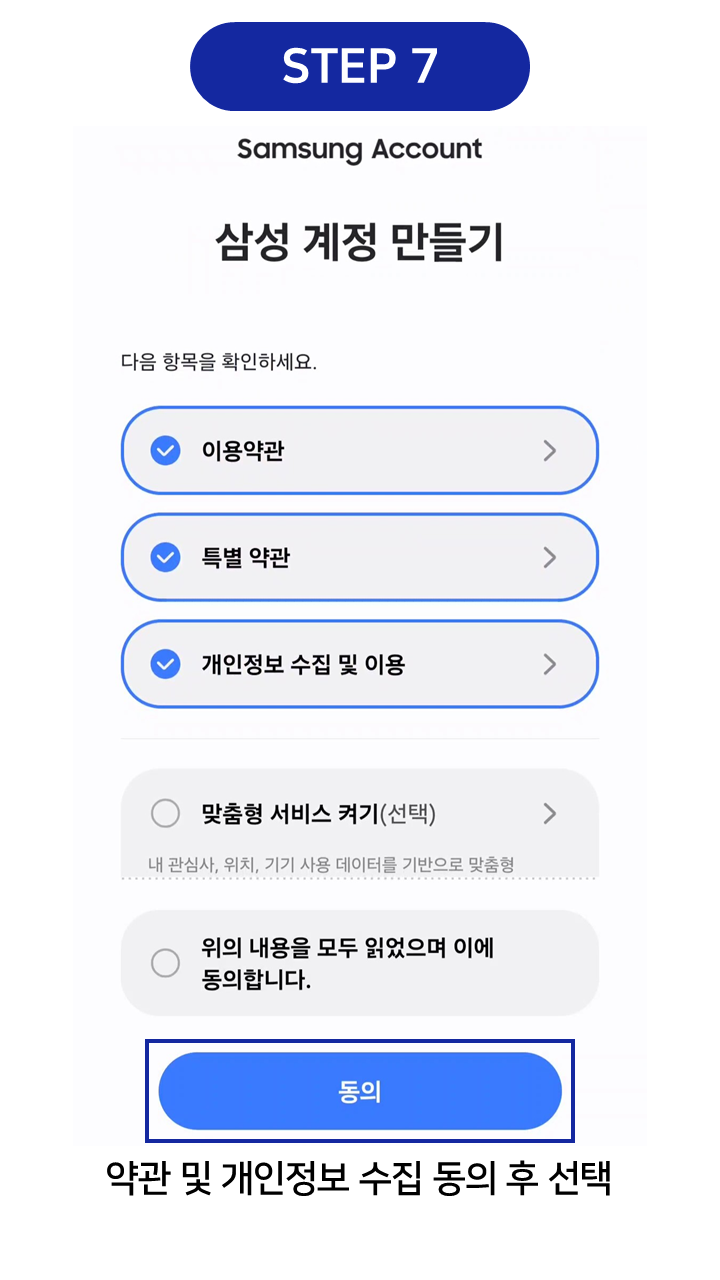Click the STEP 7 badge

pyautogui.click(x=360, y=66)
